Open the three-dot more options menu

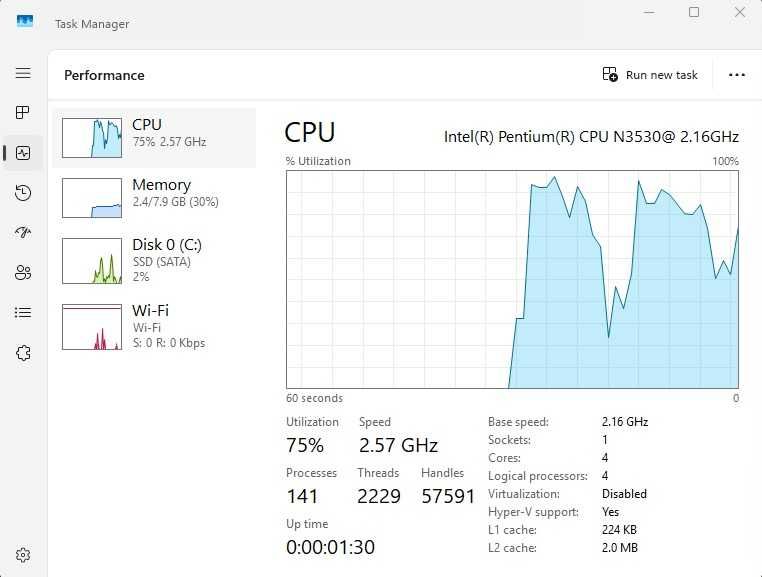point(737,75)
